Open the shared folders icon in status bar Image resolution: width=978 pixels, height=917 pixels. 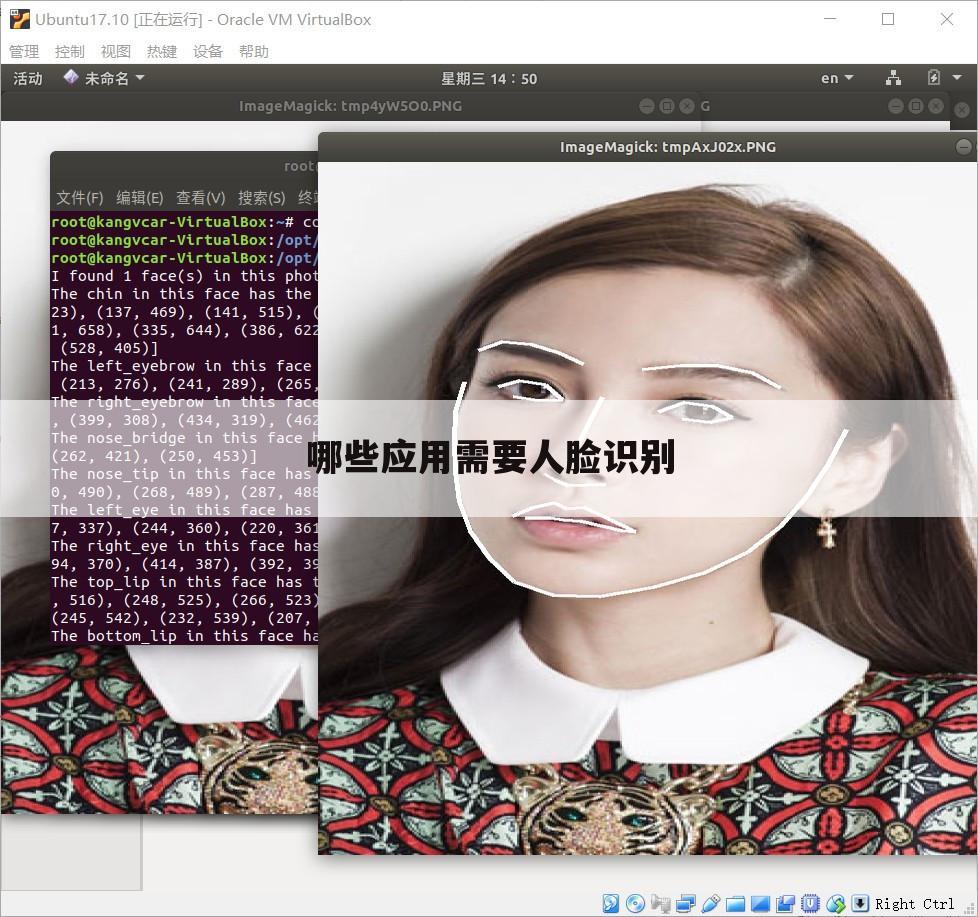tap(735, 903)
